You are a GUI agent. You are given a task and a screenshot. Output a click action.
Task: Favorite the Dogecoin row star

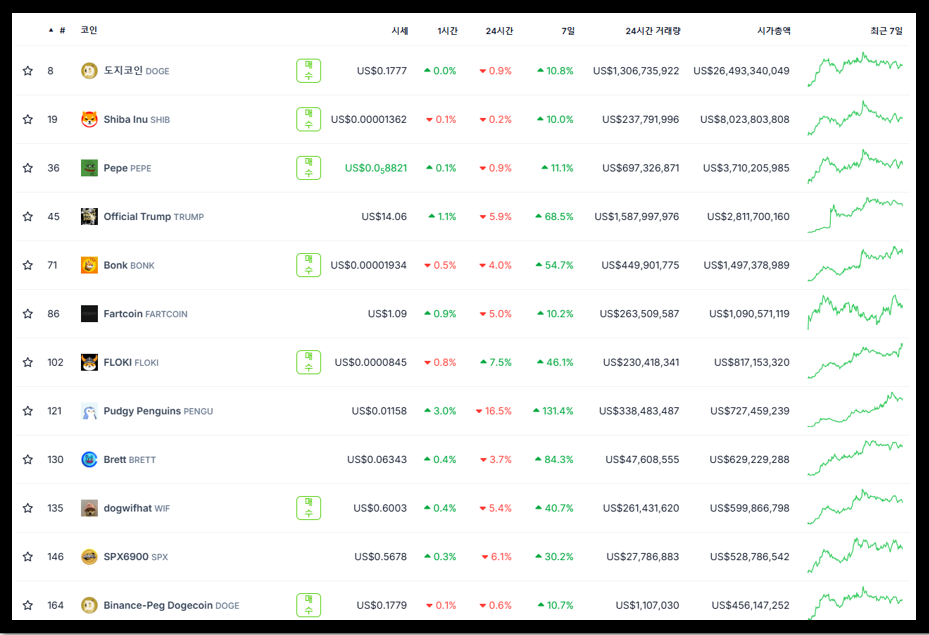point(28,71)
